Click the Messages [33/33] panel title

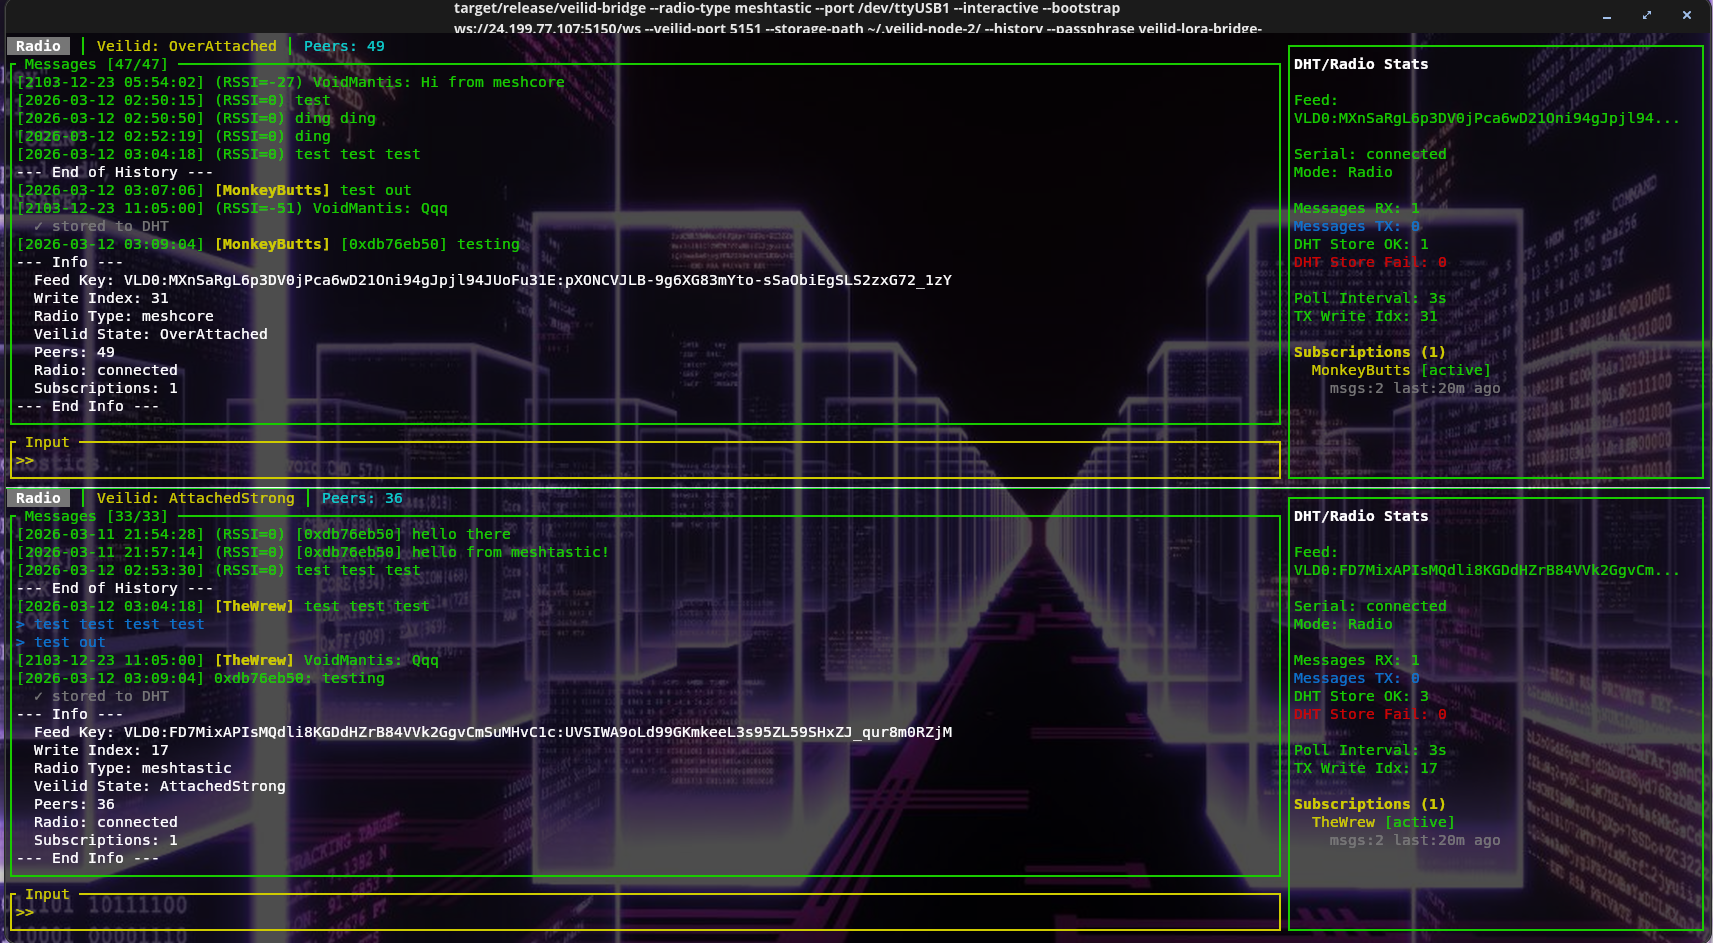click(96, 516)
